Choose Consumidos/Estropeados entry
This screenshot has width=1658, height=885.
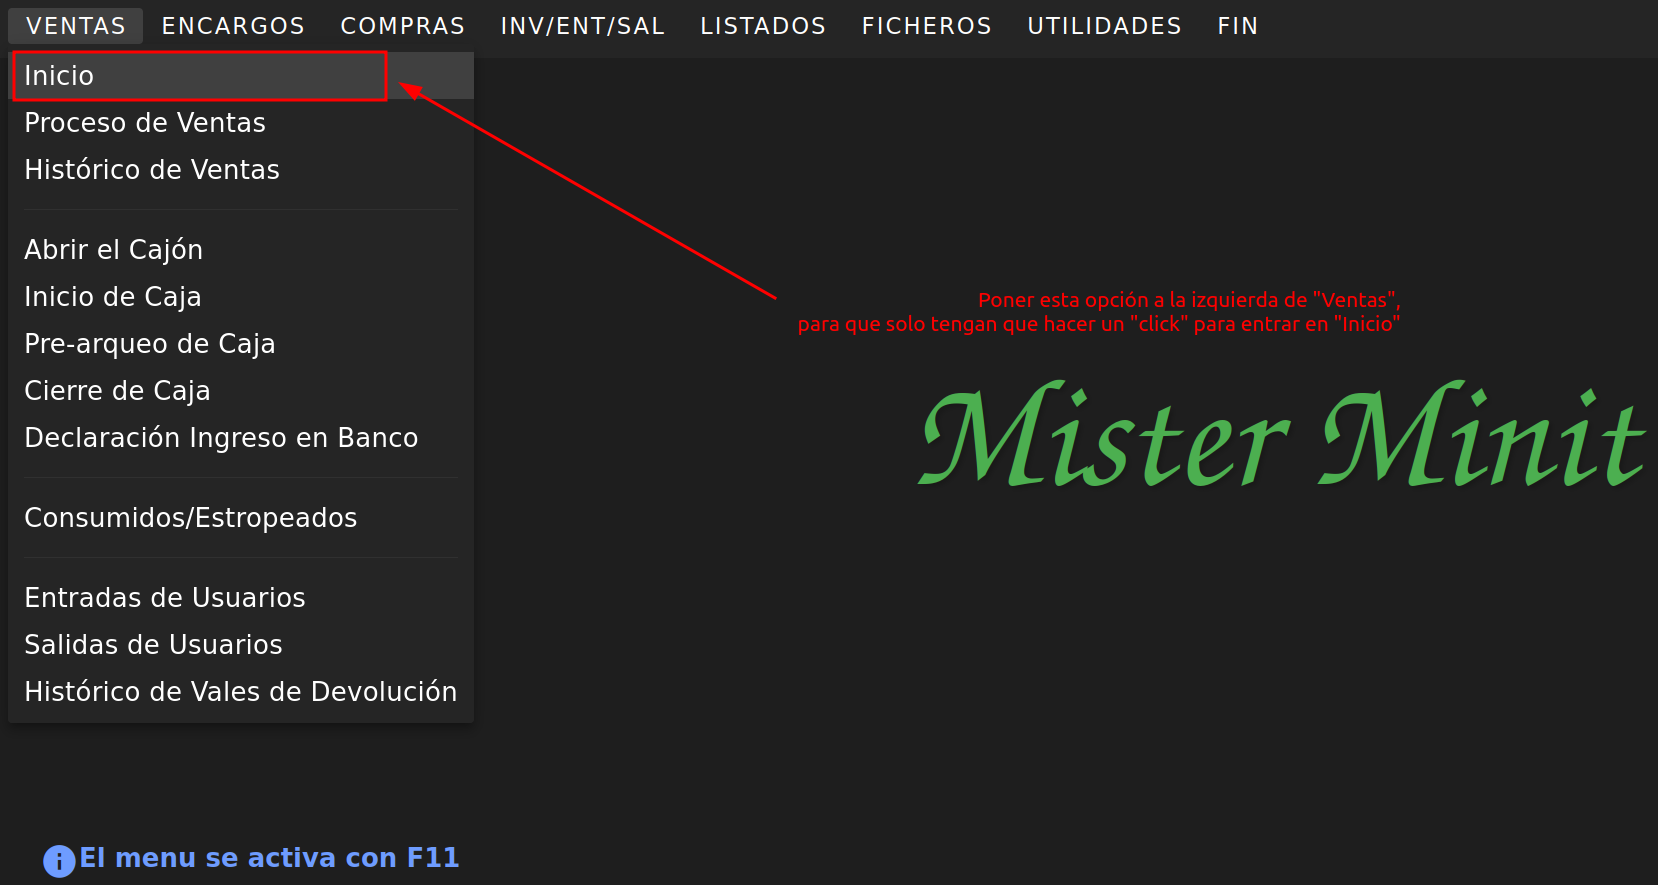pyautogui.click(x=241, y=518)
